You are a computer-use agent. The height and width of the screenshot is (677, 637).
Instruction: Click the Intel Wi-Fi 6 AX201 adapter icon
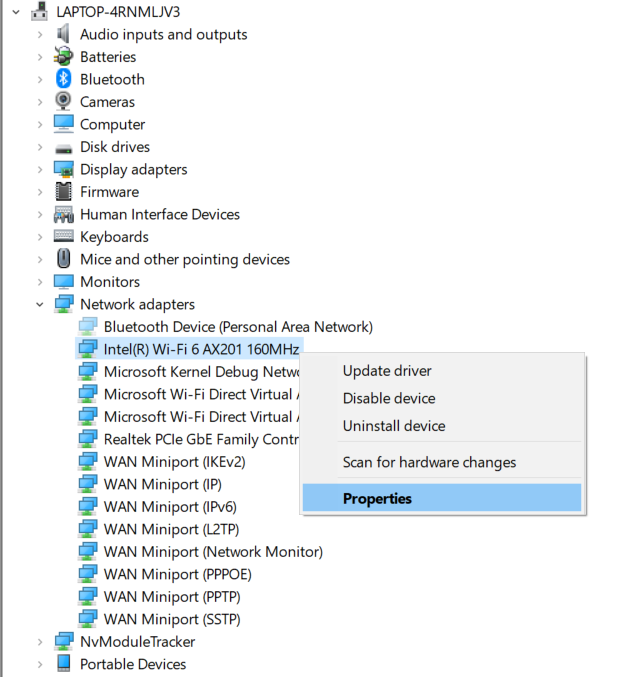(x=88, y=349)
